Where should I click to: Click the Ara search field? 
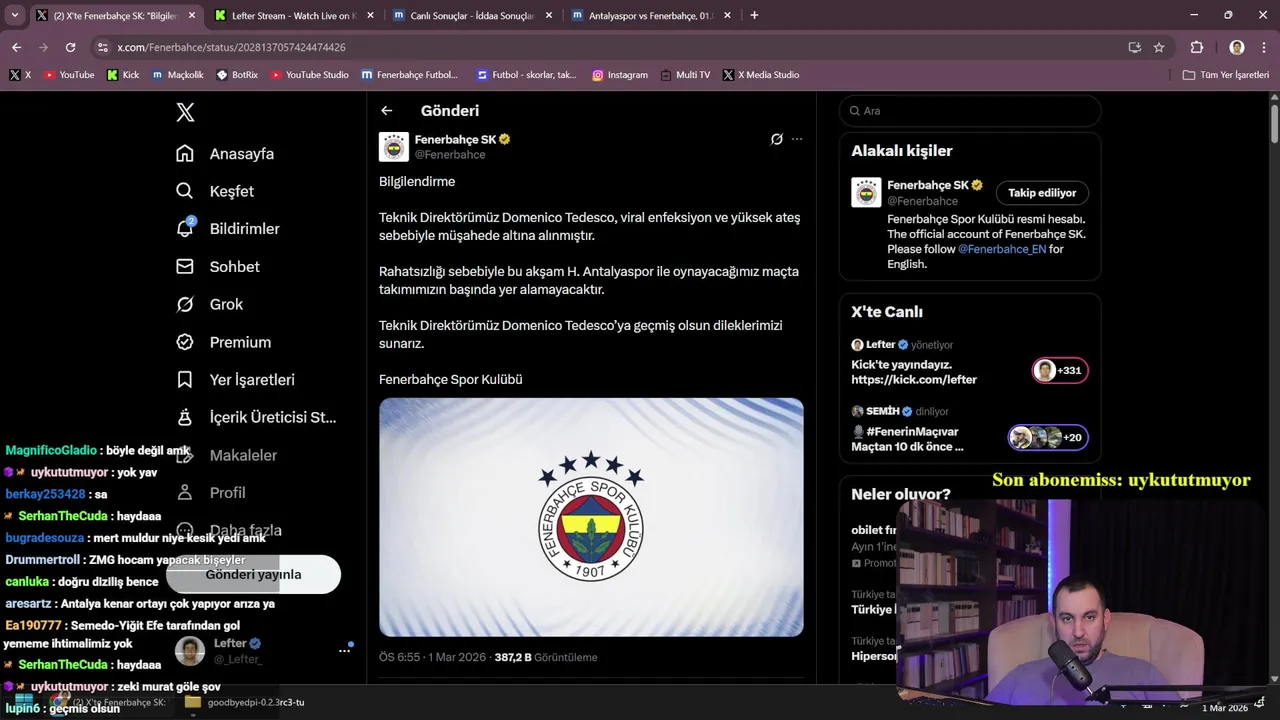coord(970,111)
